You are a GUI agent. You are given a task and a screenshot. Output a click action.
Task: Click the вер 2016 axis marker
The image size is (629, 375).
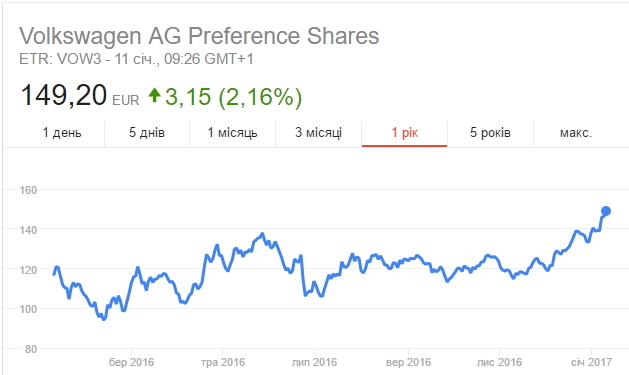tap(408, 362)
